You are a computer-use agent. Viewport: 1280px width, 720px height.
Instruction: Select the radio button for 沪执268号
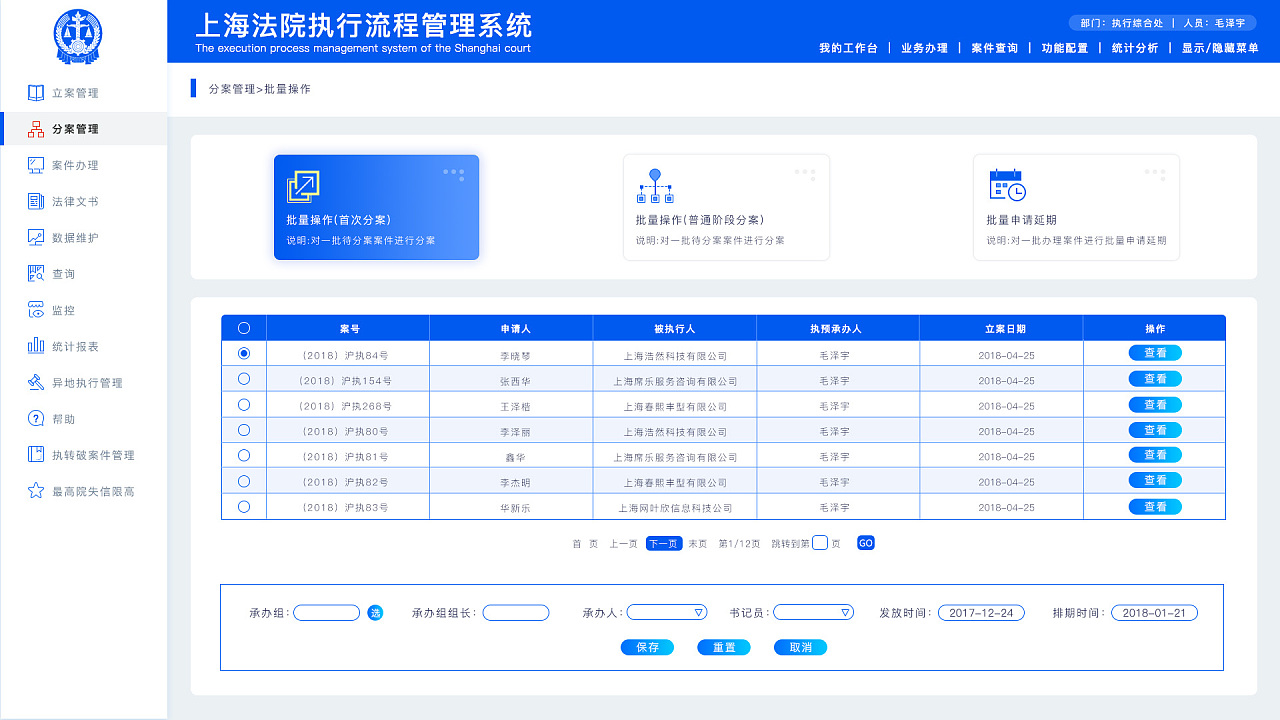tap(243, 404)
